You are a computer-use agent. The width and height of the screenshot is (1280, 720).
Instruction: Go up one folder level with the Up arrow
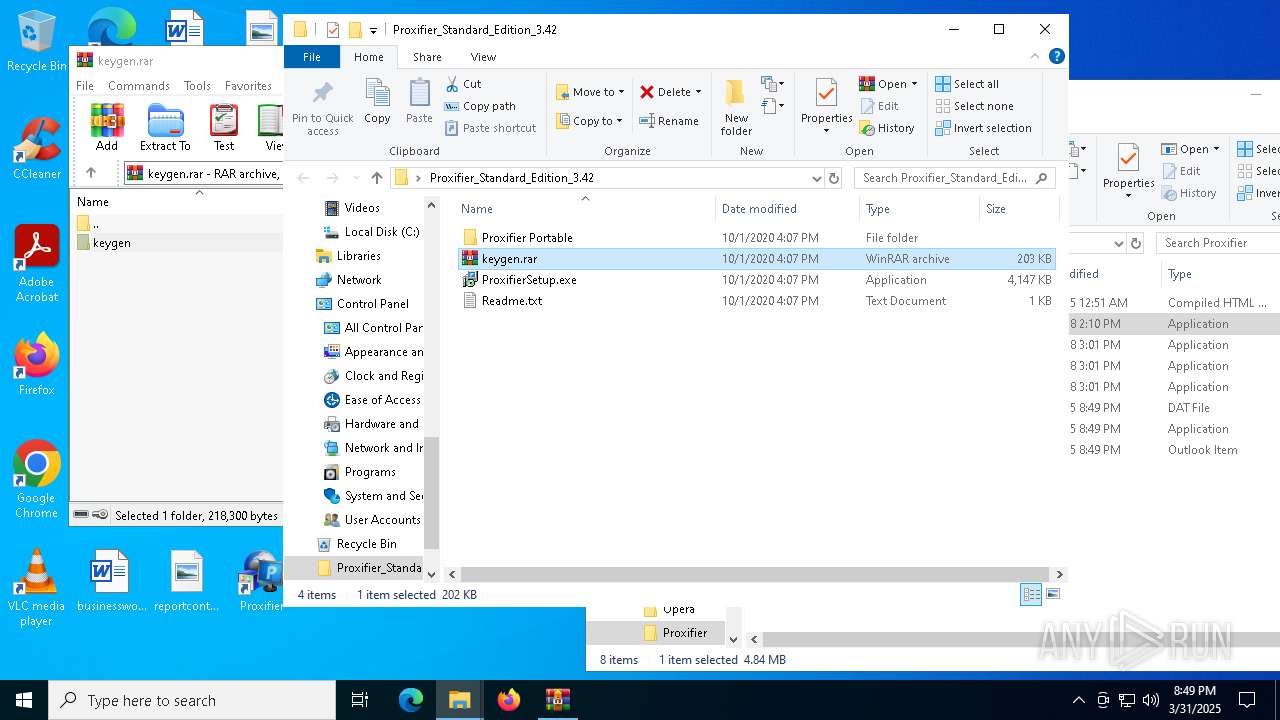(376, 178)
